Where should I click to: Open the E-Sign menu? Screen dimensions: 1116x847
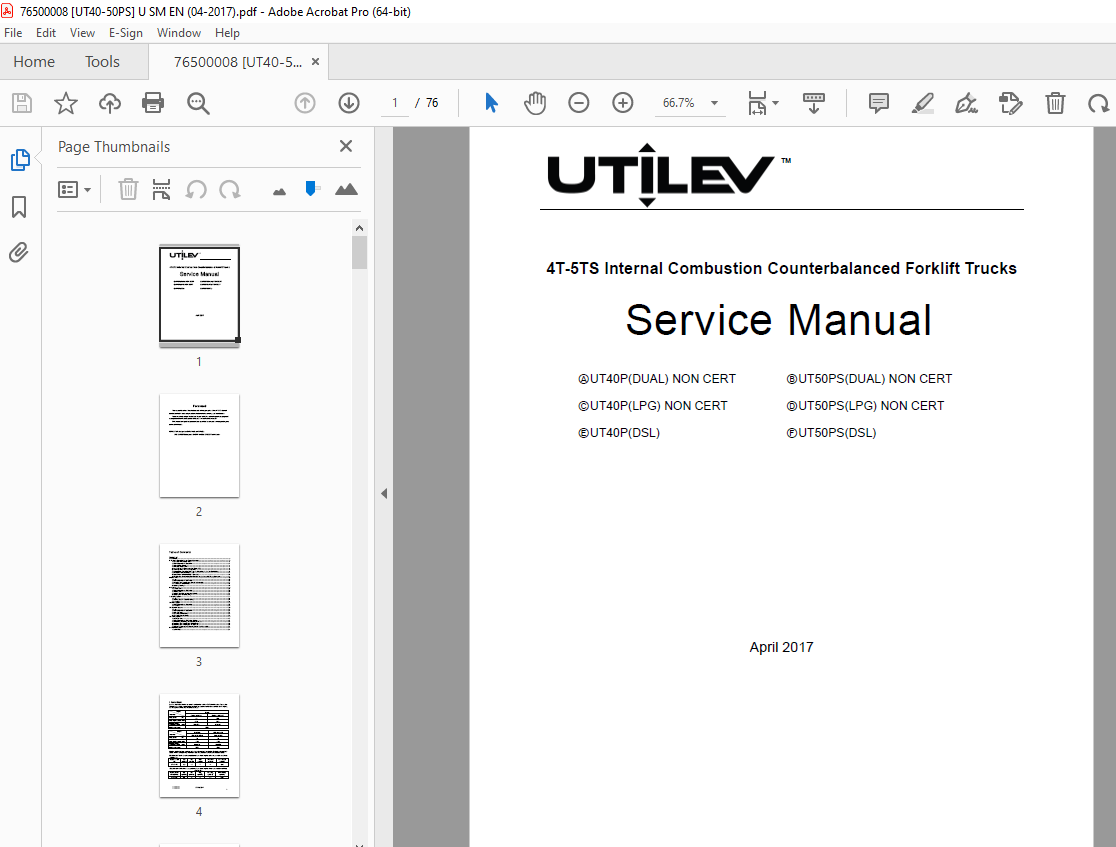point(125,33)
